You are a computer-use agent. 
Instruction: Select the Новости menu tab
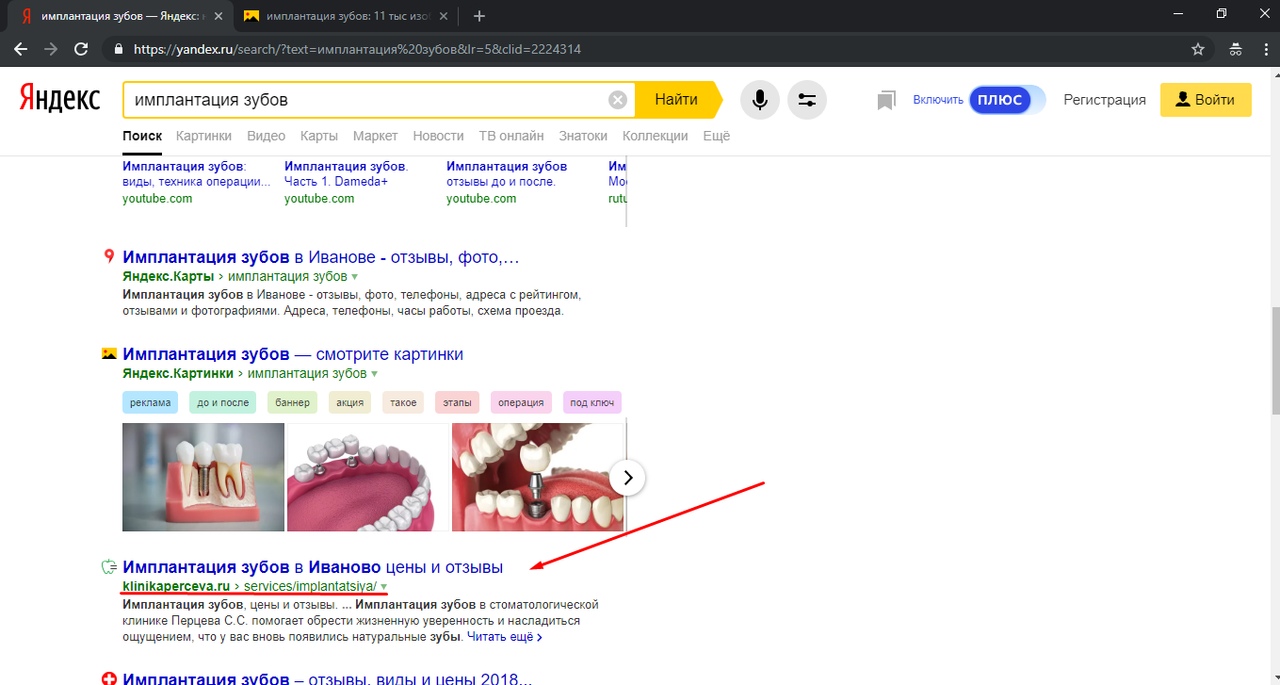point(438,136)
